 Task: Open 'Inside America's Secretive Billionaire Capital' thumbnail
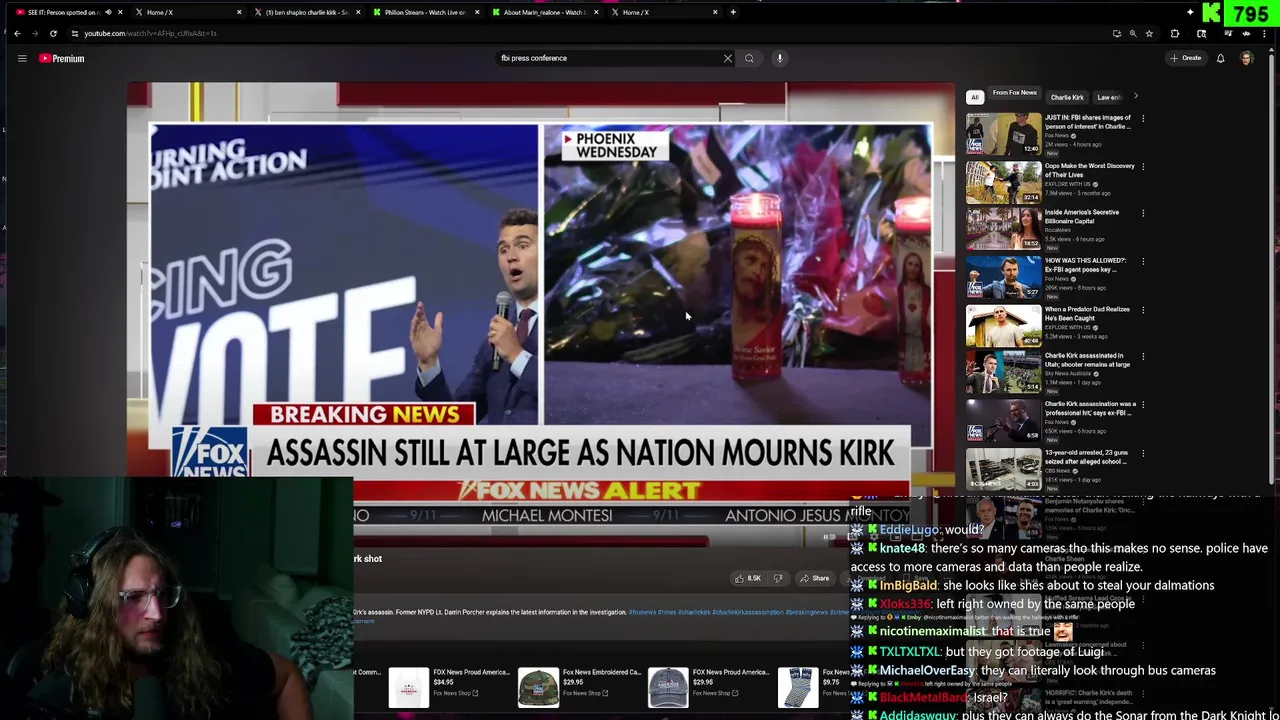point(1003,228)
